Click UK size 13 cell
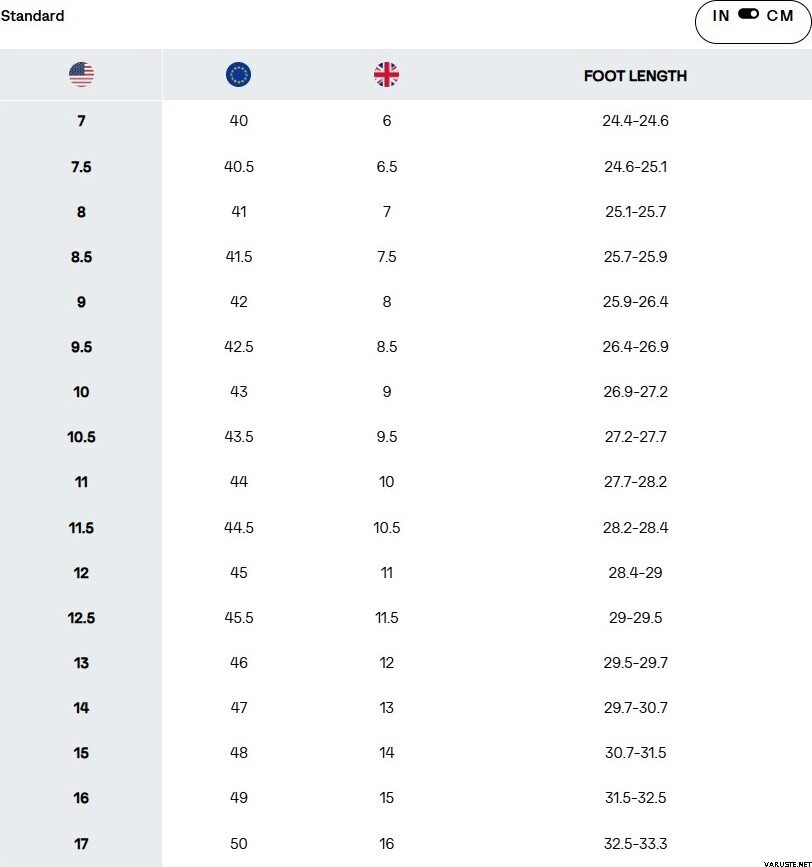 pos(386,708)
